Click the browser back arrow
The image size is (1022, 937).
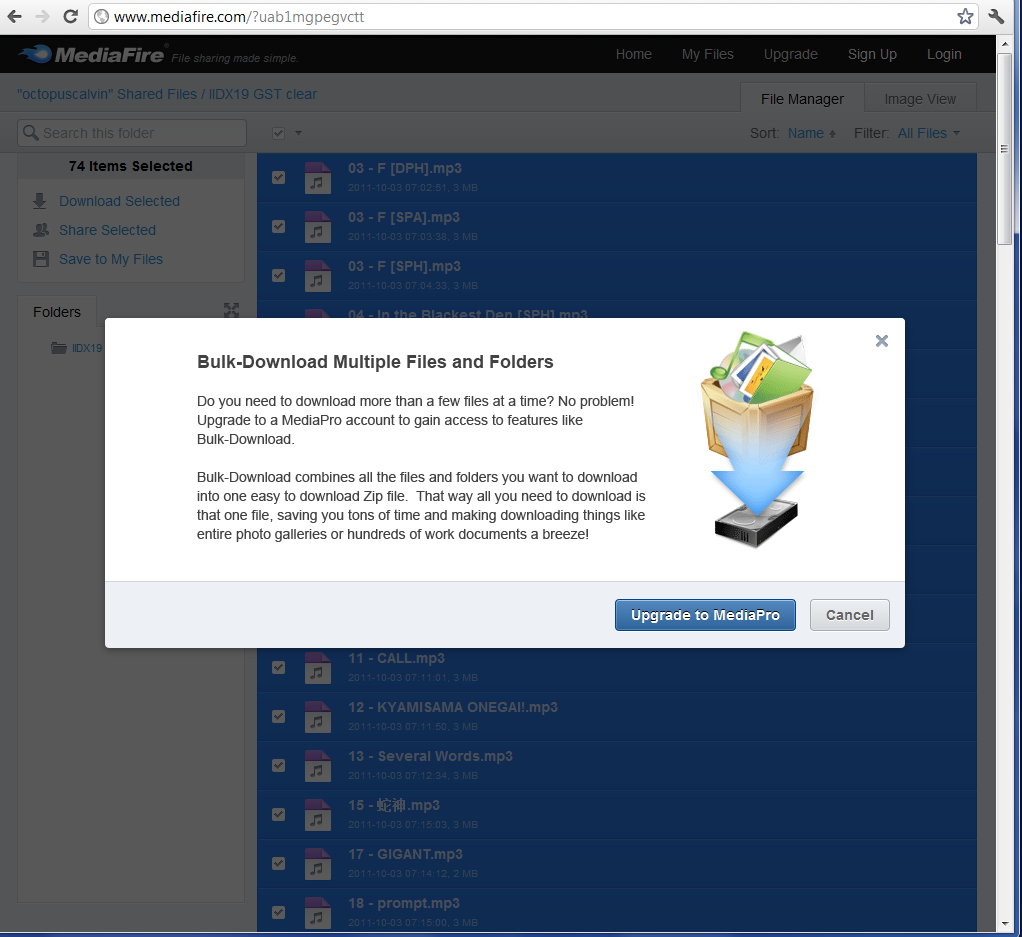[x=15, y=16]
